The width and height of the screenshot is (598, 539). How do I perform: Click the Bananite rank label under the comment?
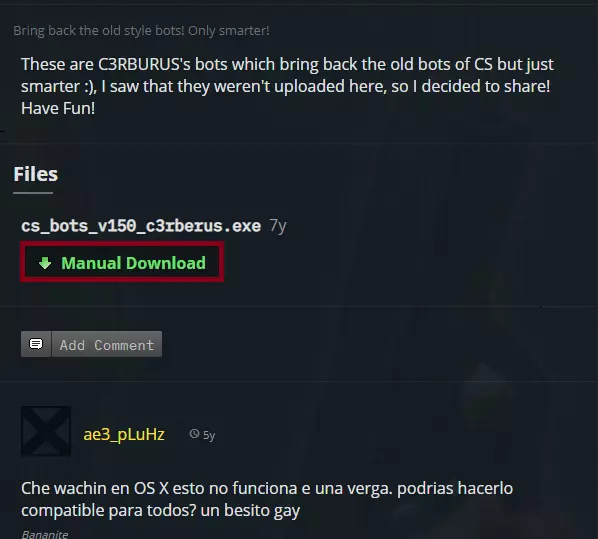[45, 534]
